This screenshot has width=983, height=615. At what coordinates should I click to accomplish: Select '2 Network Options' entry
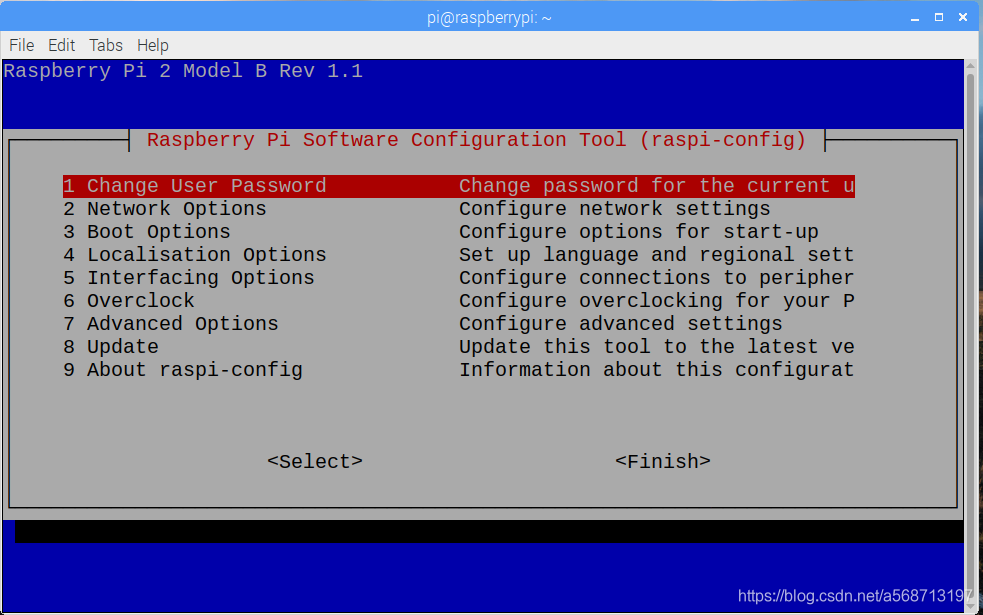458,209
